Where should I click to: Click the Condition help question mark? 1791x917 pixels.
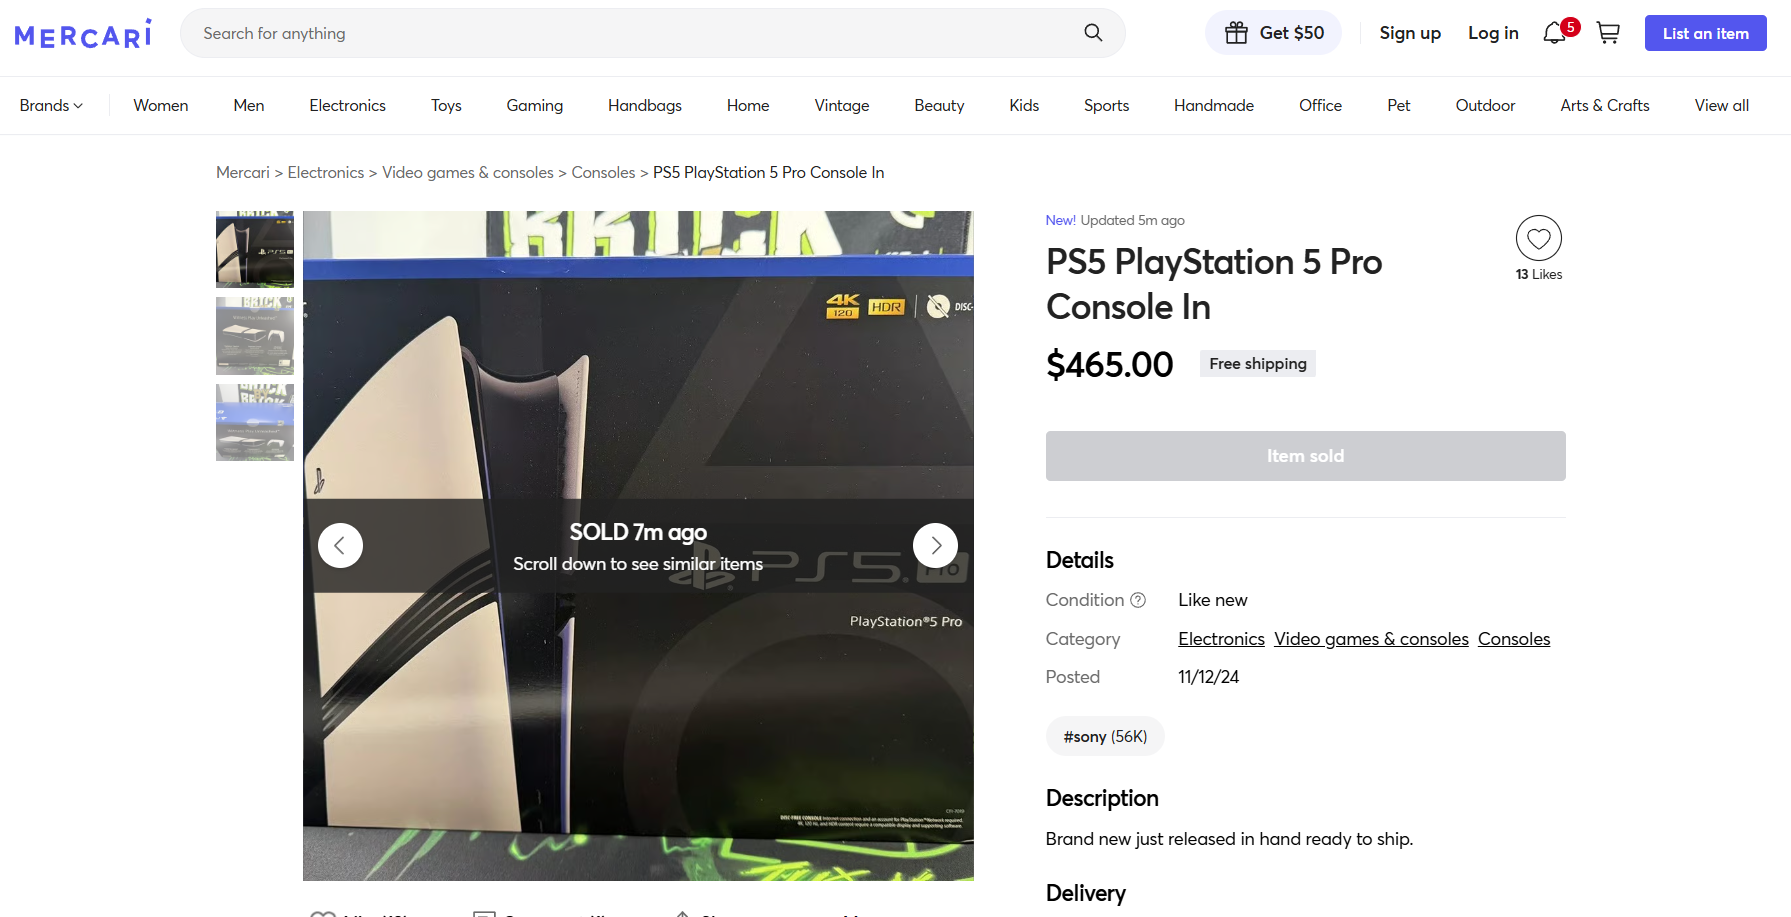pos(1138,600)
